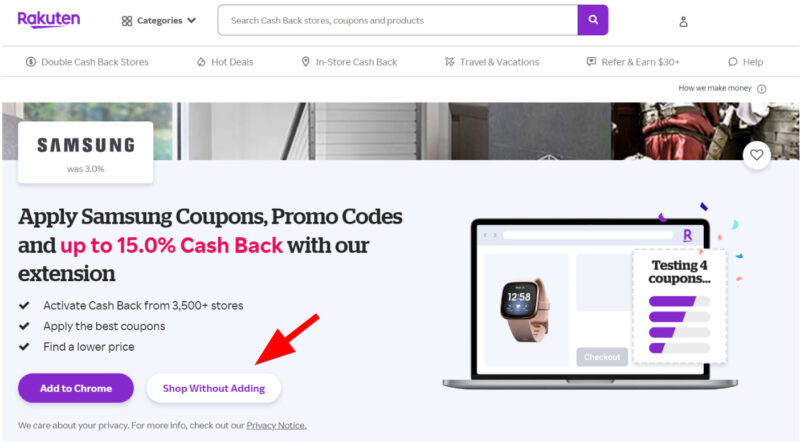This screenshot has width=800, height=442.
Task: Click the dollar icon for Double Cash Back Stores
Action: tap(31, 62)
